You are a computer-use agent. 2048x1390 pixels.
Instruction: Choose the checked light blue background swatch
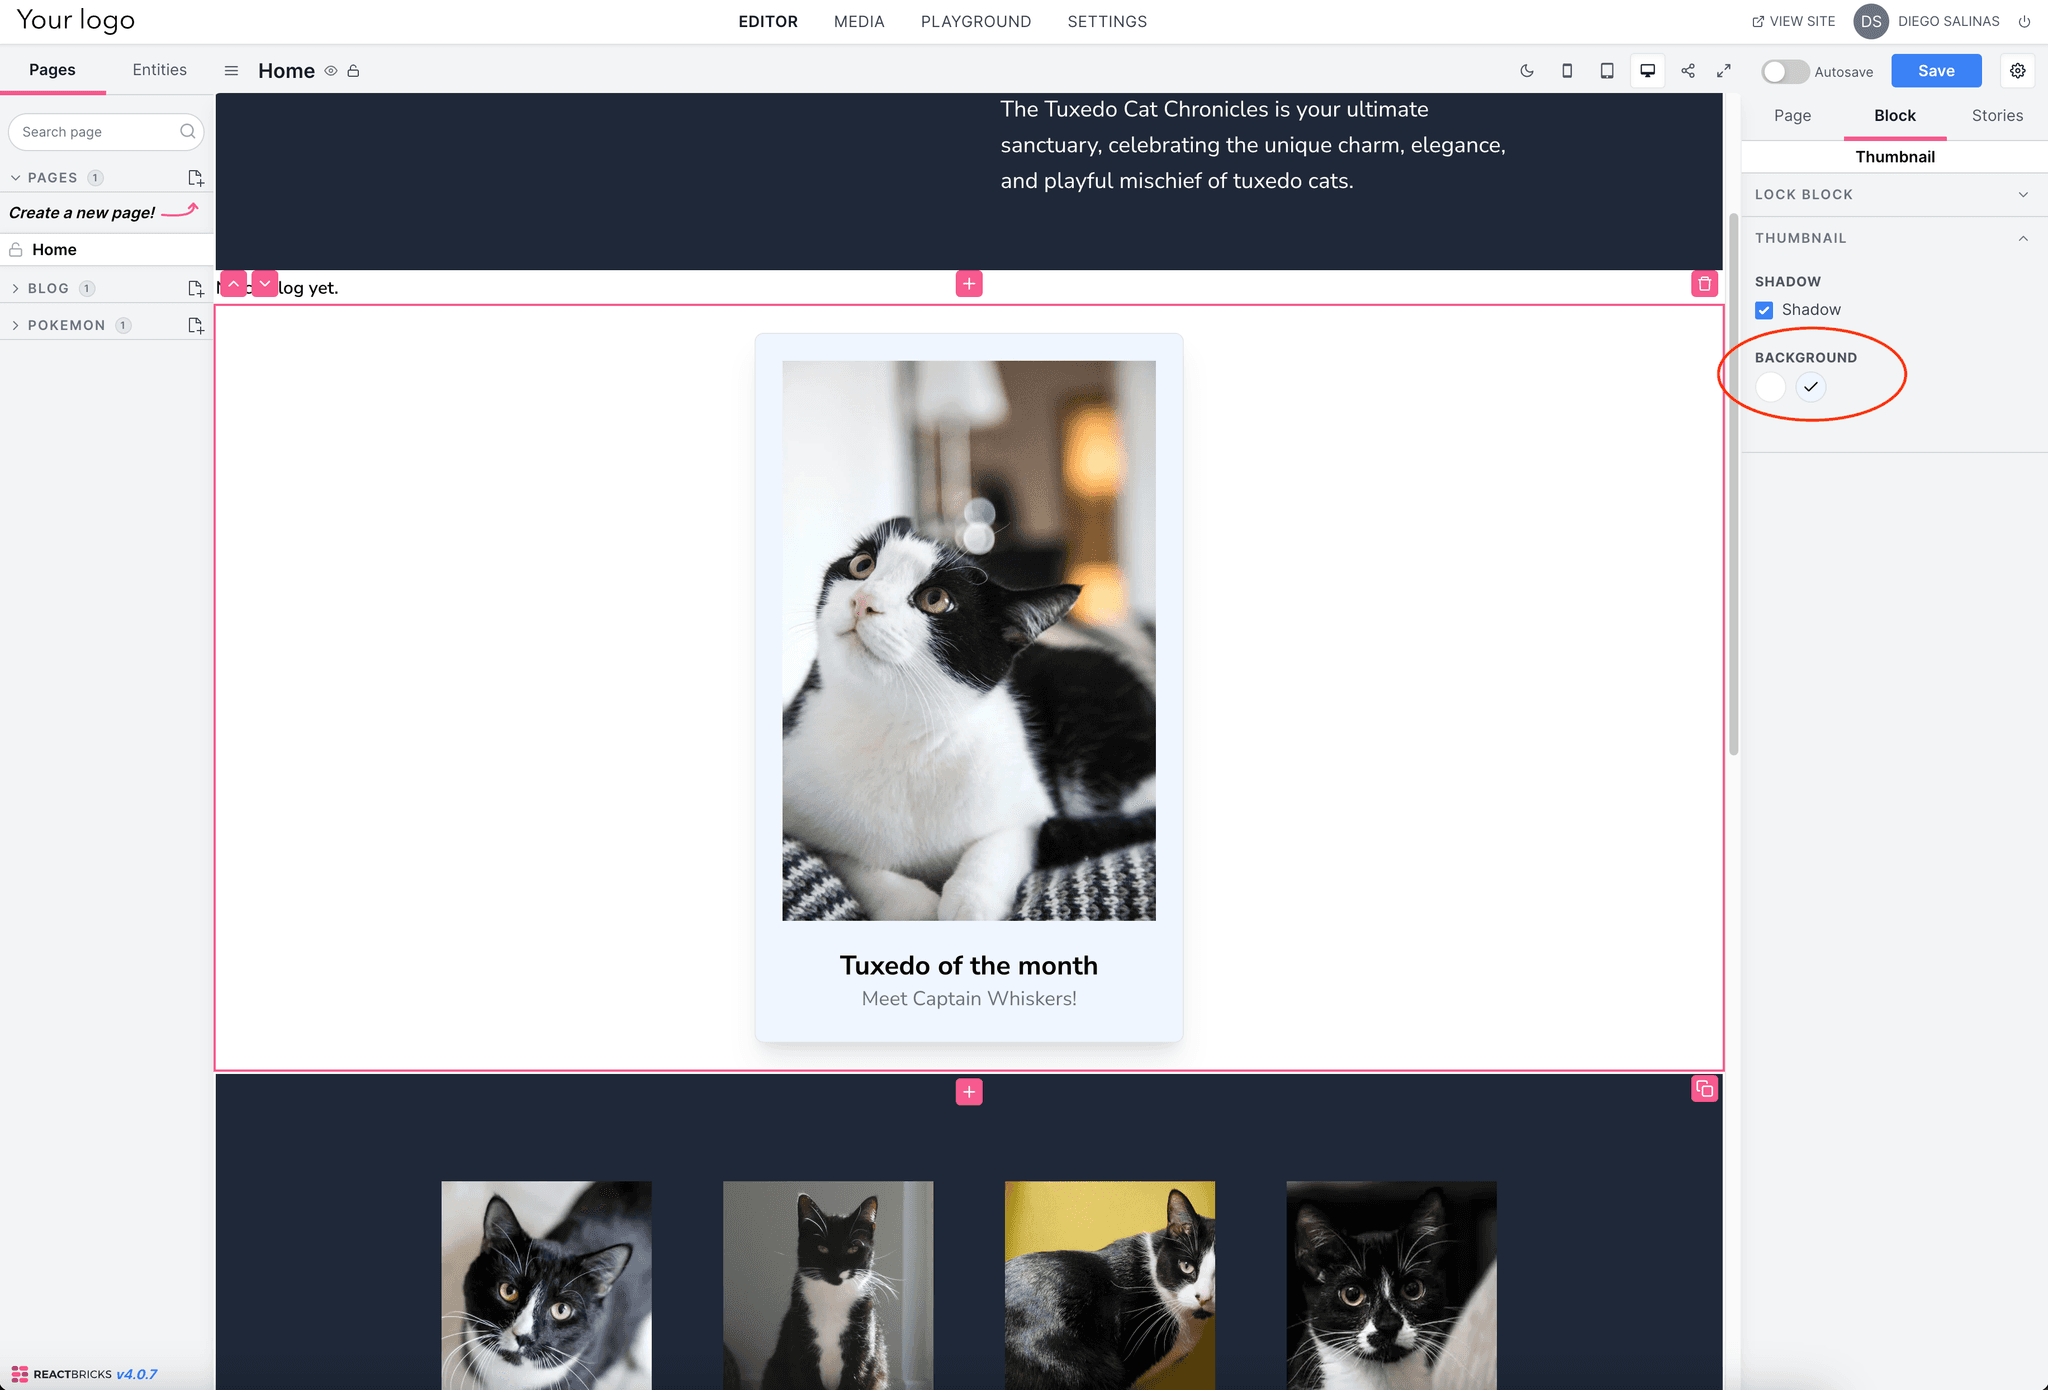(x=1811, y=387)
